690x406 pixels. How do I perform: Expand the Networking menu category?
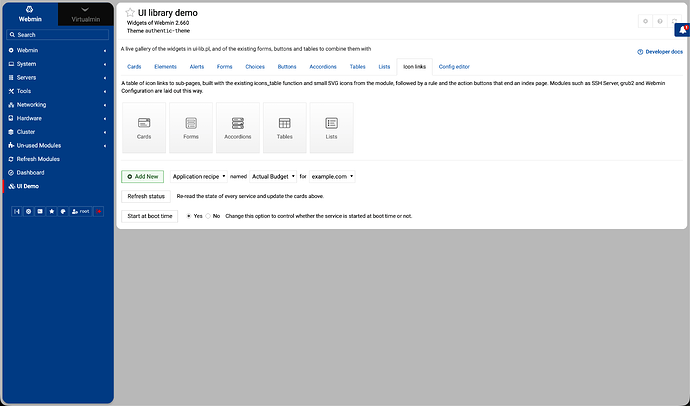tap(58, 105)
